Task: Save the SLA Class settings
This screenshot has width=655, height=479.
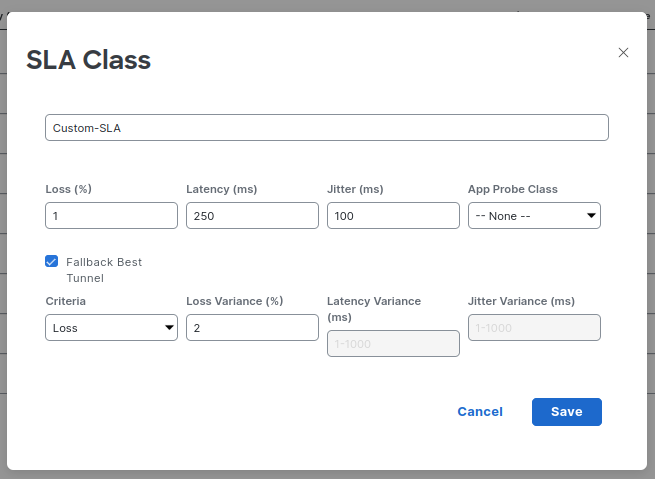Action: tap(566, 412)
